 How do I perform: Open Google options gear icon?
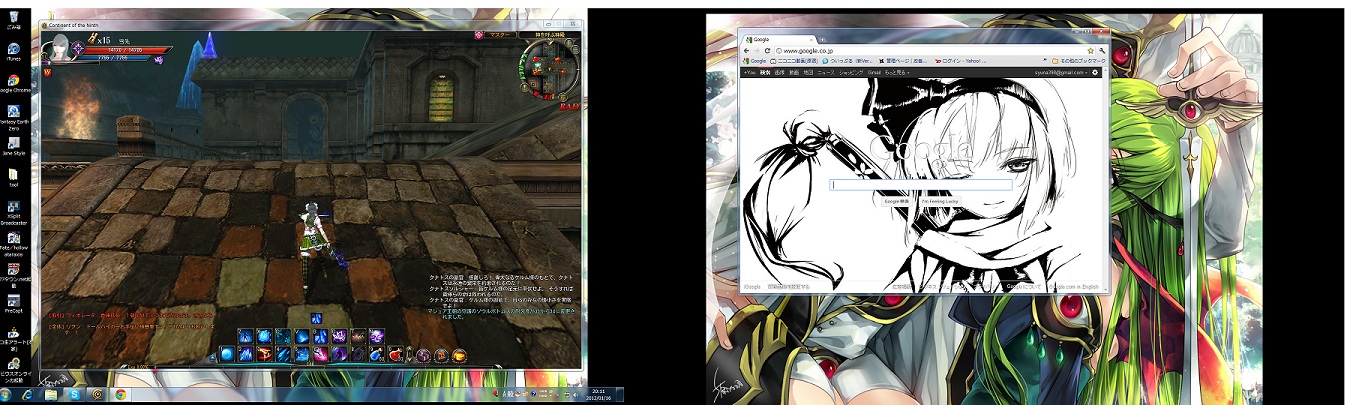click(x=1096, y=72)
